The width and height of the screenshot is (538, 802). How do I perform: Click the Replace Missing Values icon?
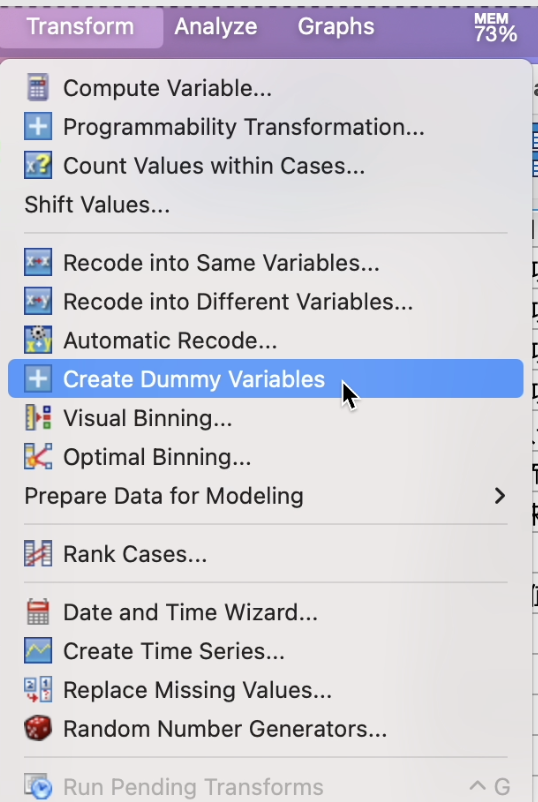37,689
